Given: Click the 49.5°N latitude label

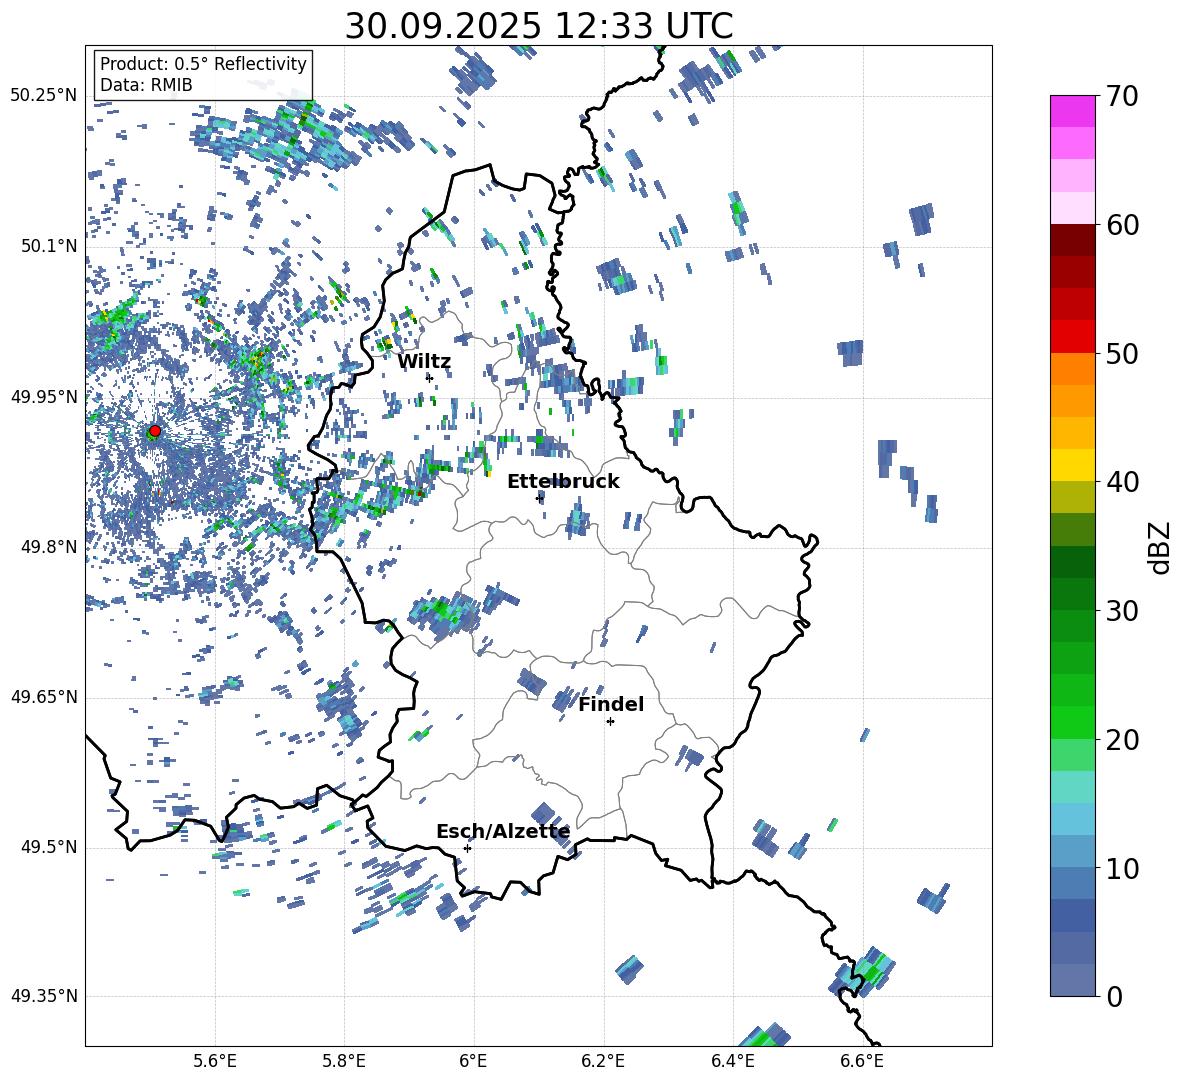Looking at the screenshot, I should pyautogui.click(x=49, y=847).
